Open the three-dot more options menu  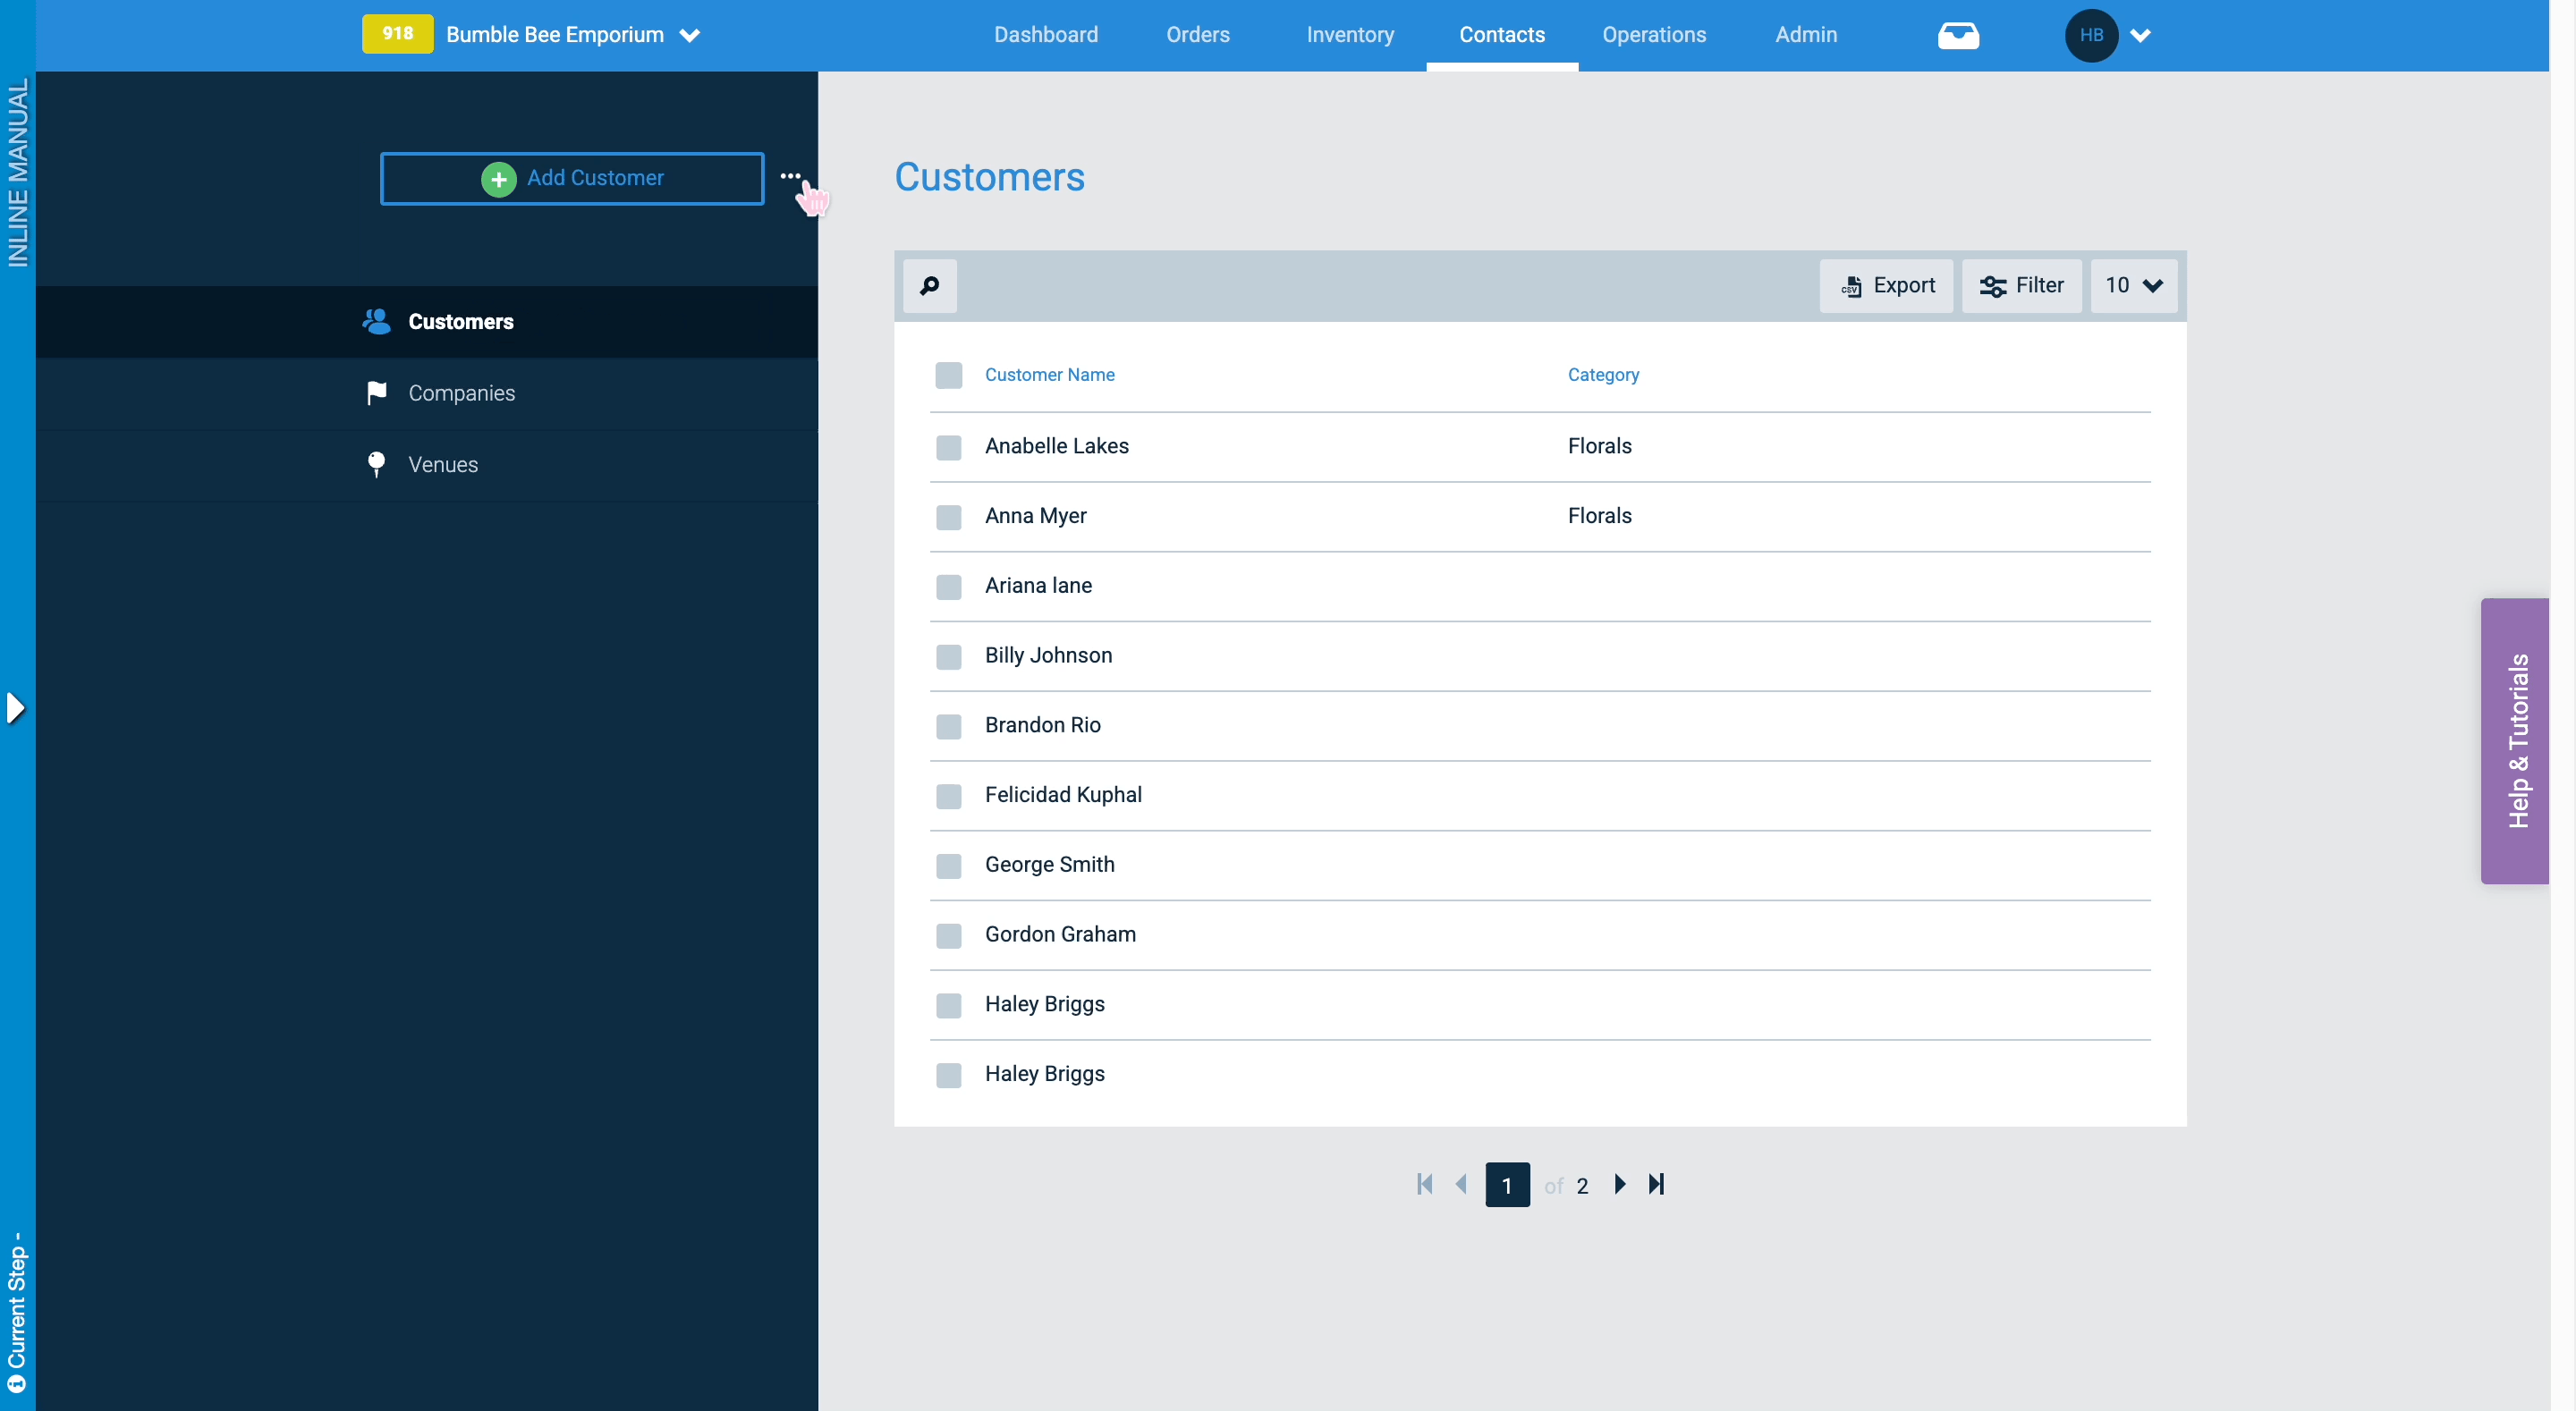790,176
